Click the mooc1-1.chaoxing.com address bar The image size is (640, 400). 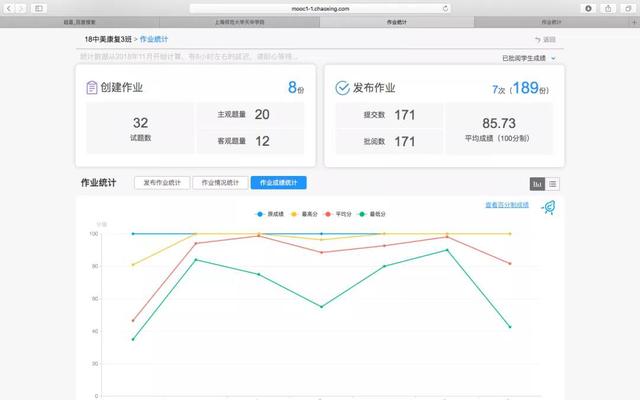[x=320, y=8]
